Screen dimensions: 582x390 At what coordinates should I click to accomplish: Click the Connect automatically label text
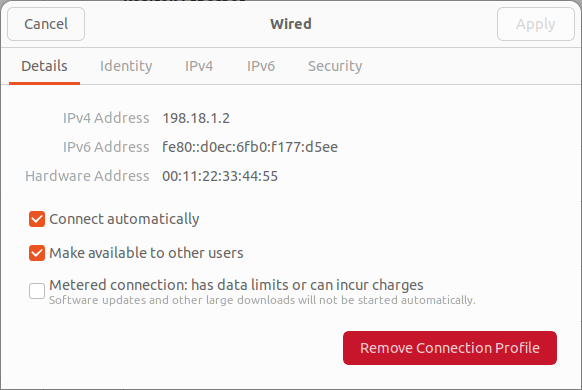click(124, 219)
